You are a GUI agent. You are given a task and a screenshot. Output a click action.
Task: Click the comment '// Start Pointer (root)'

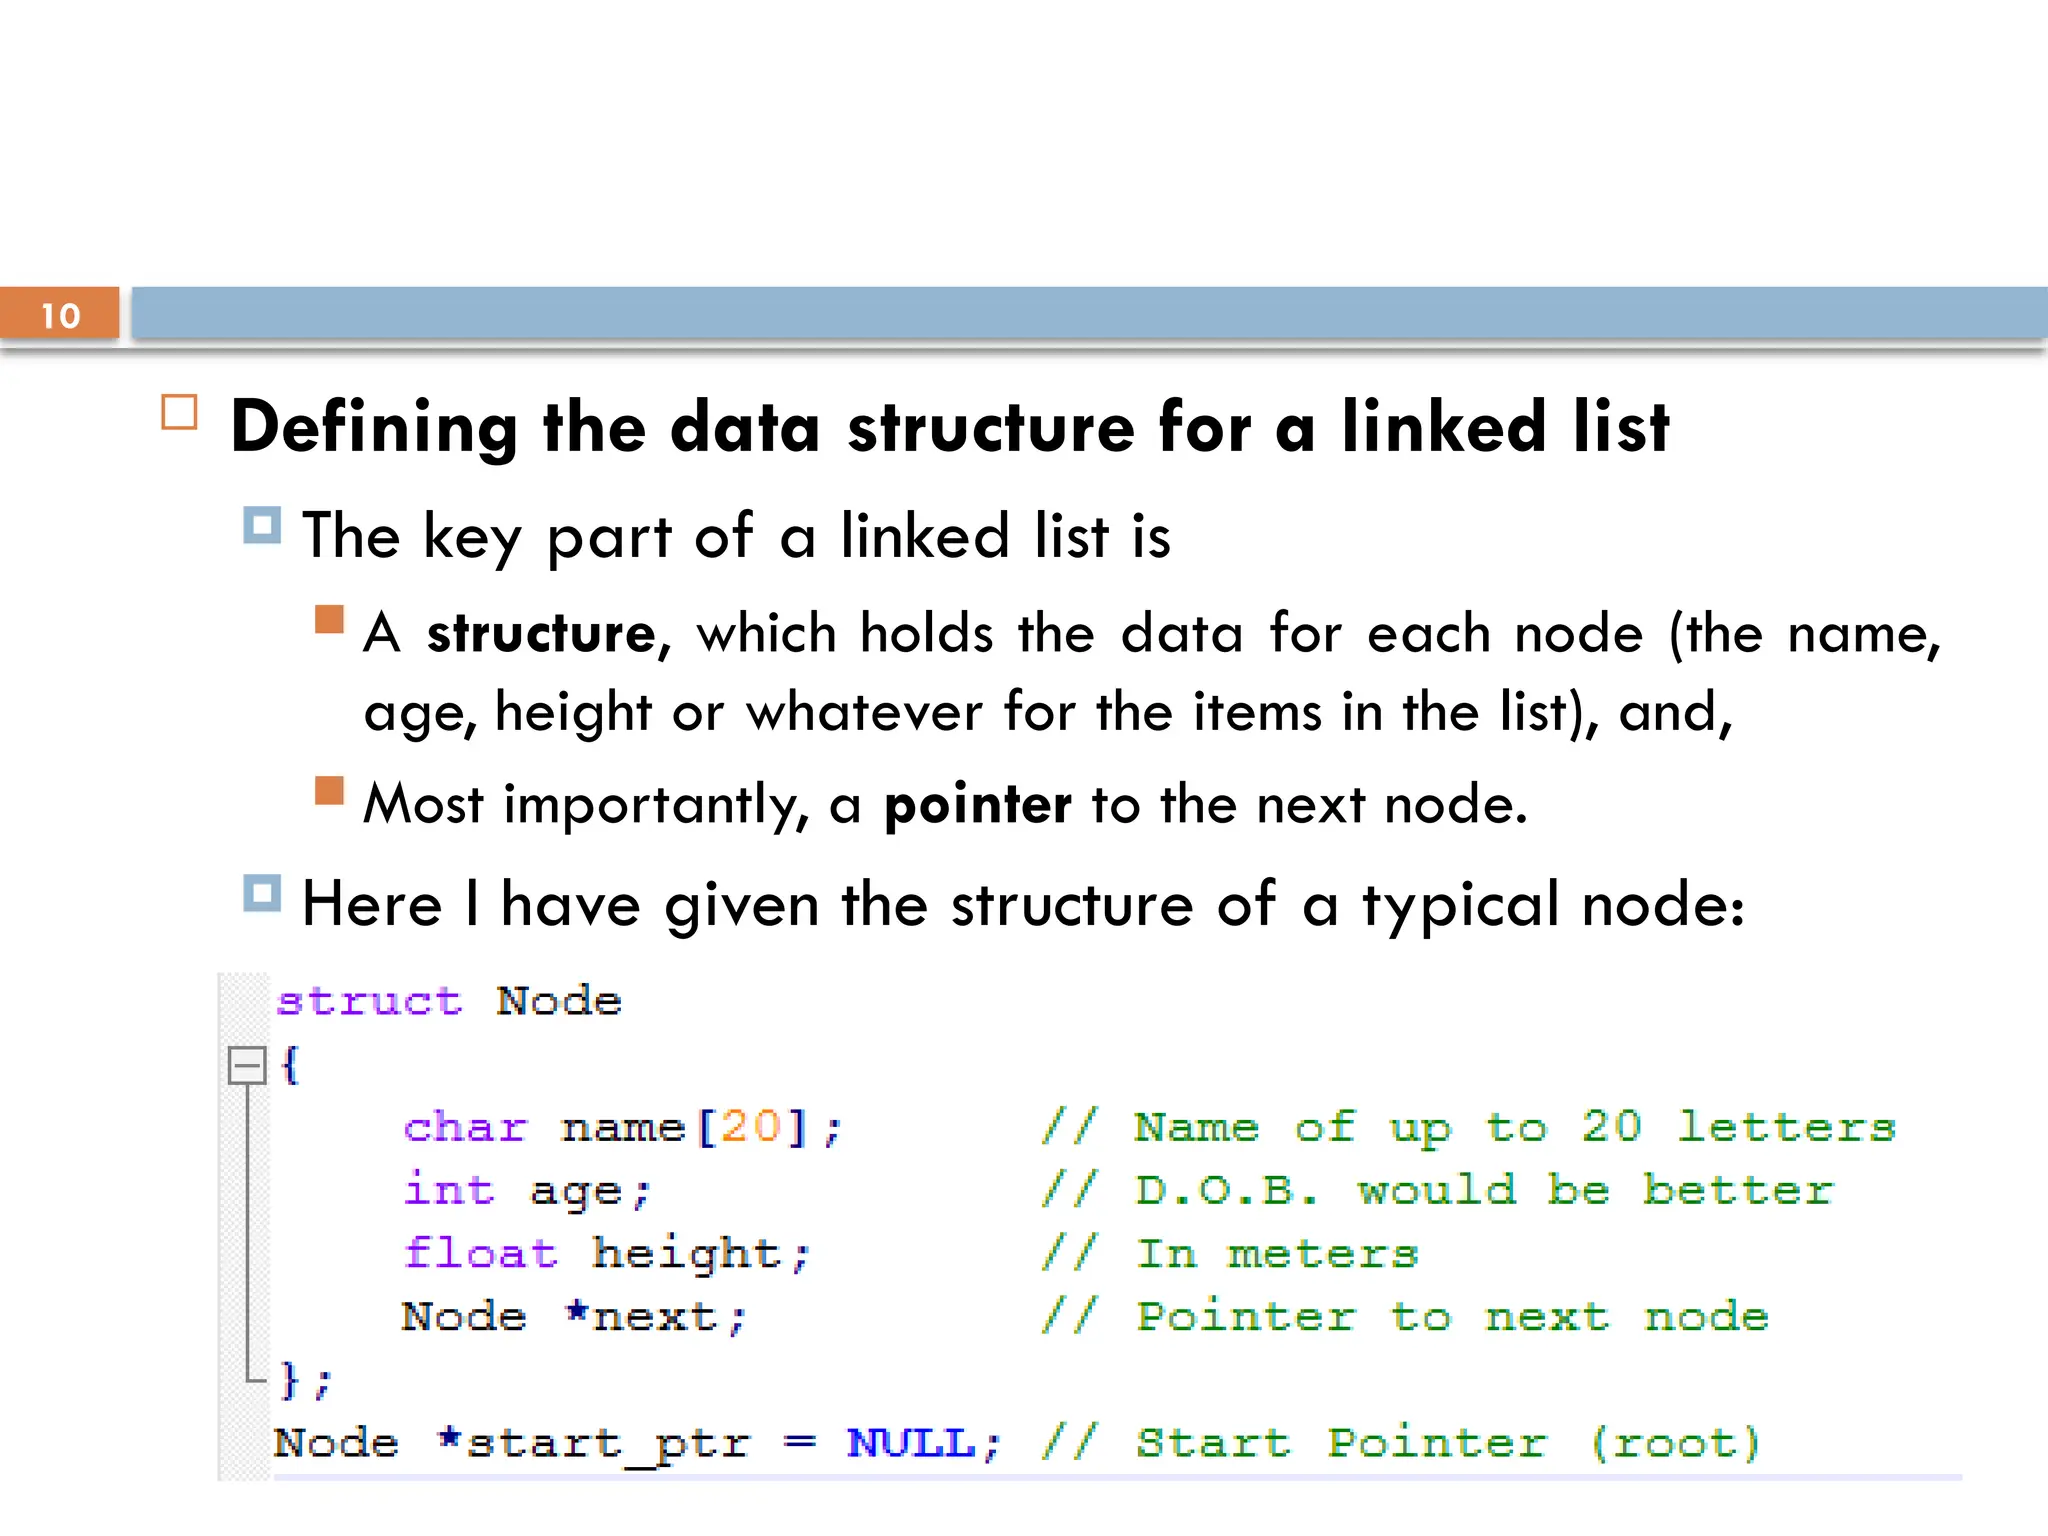coord(1400,1444)
